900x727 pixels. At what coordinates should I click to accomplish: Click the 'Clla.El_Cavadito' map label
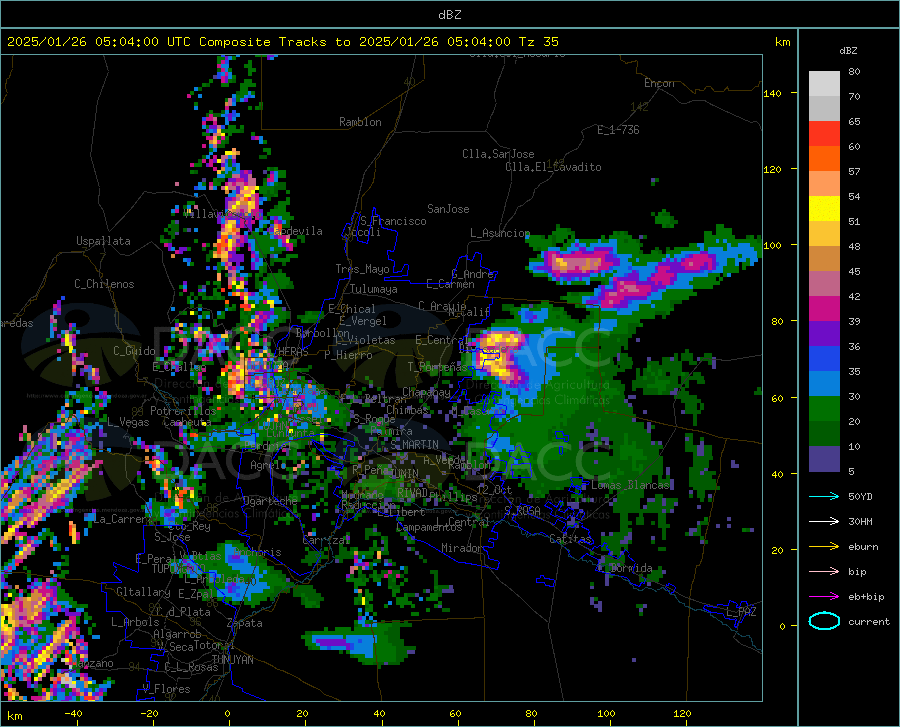[x=553, y=167]
